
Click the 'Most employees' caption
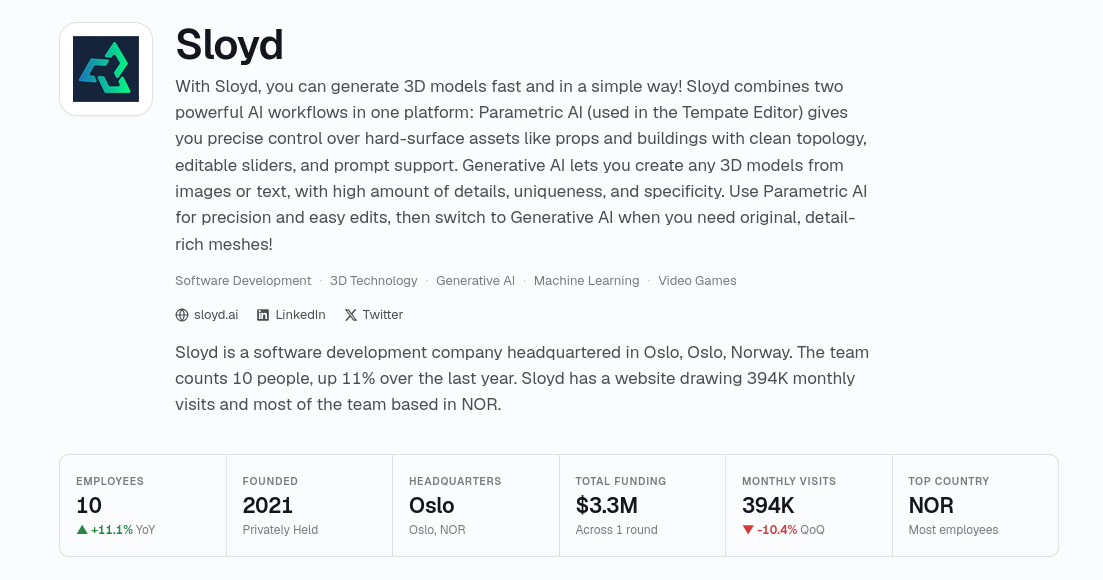pyautogui.click(x=953, y=529)
